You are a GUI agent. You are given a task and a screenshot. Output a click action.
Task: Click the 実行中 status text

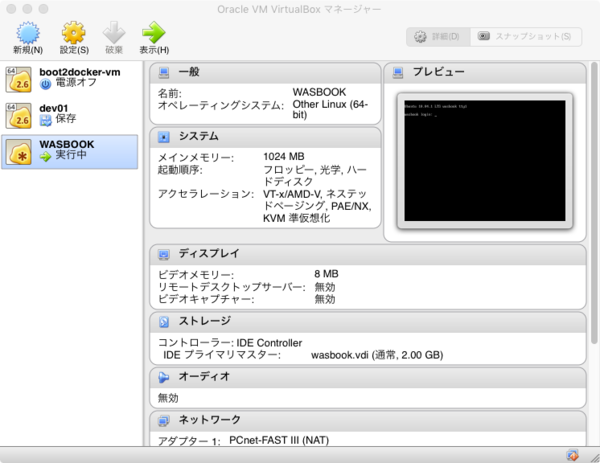point(71,155)
